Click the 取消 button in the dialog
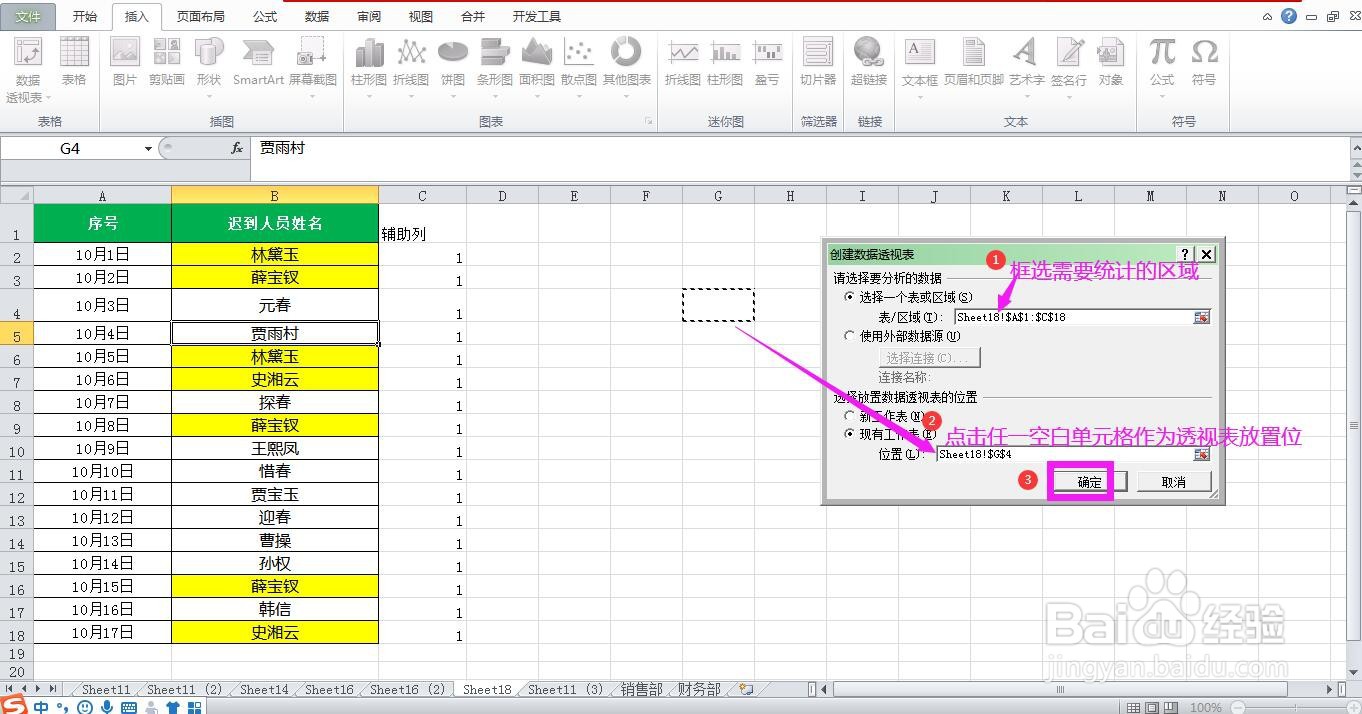This screenshot has height=714, width=1362. coord(1174,482)
